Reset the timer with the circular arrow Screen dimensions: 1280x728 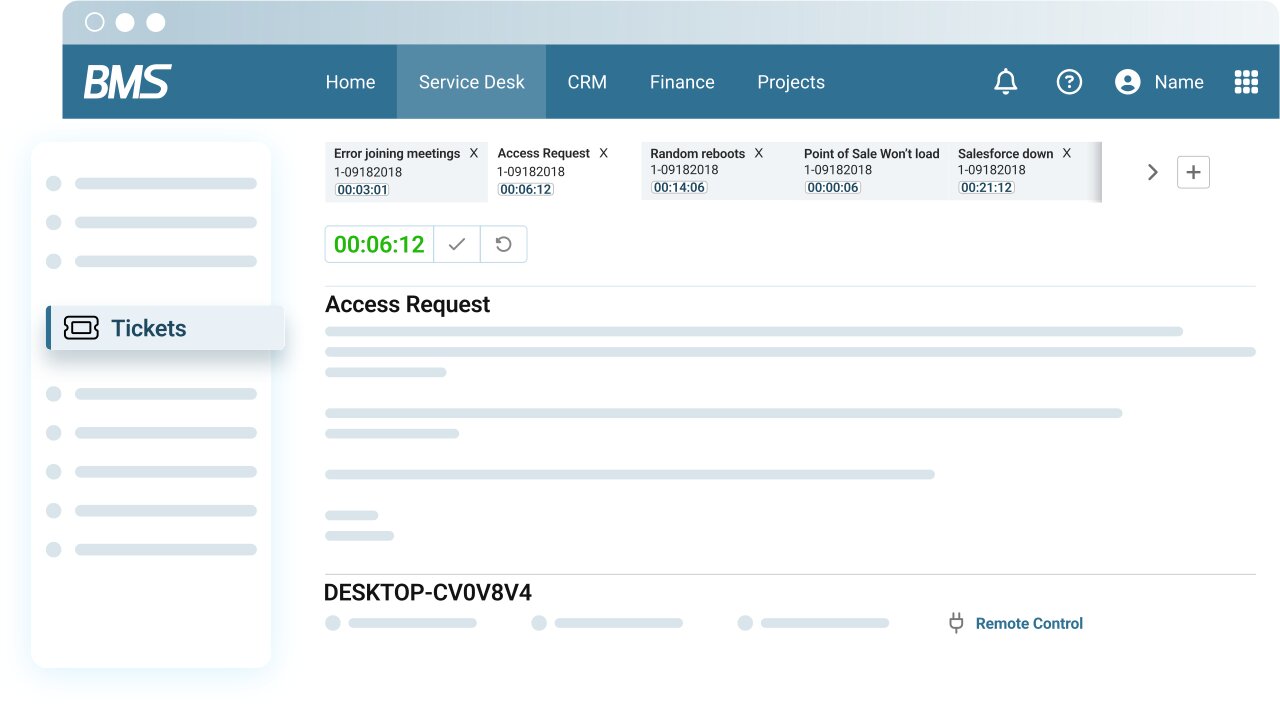pyautogui.click(x=504, y=244)
